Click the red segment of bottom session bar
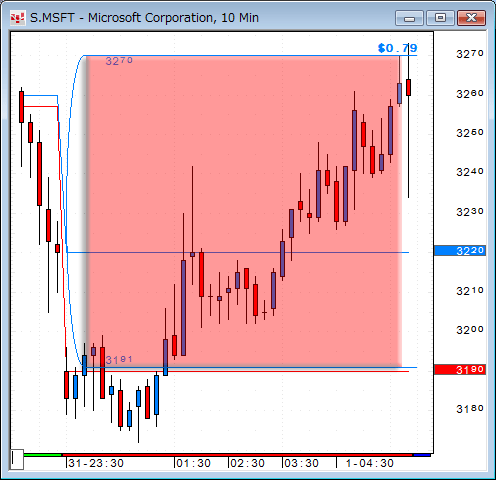This screenshot has height=480, width=496. 237,455
